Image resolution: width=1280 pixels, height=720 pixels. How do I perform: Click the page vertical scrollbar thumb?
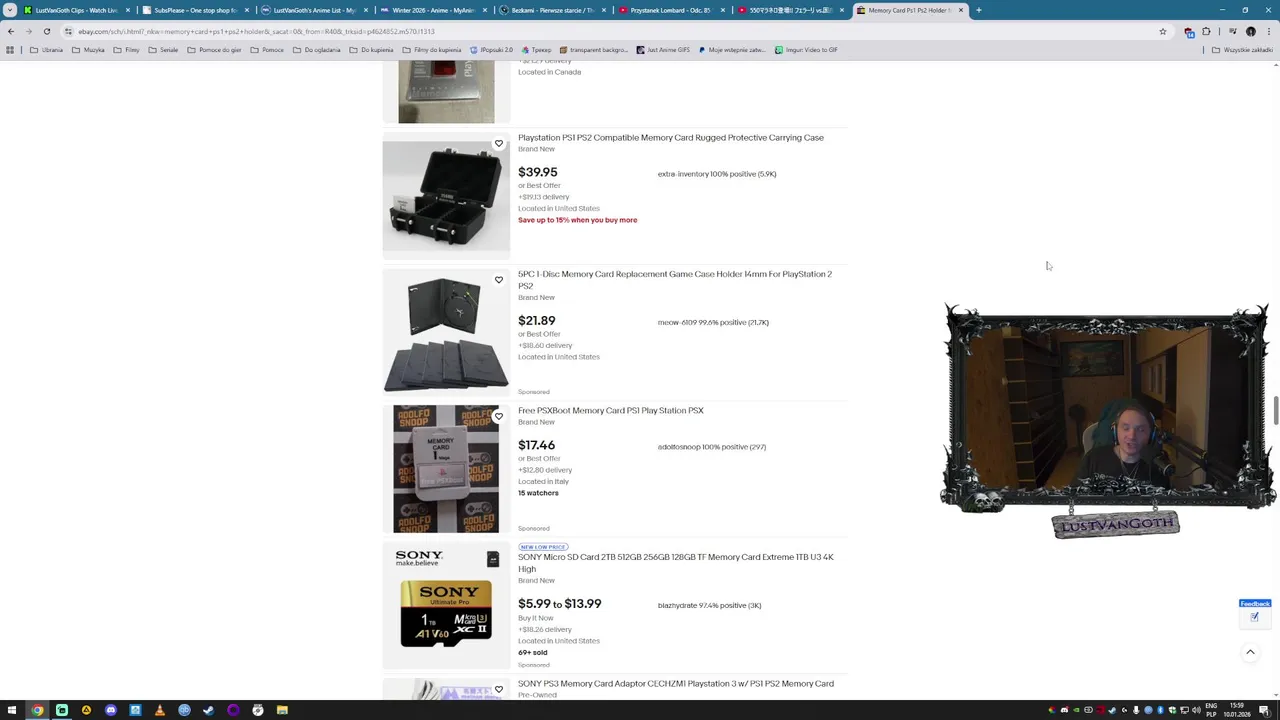point(1275,411)
